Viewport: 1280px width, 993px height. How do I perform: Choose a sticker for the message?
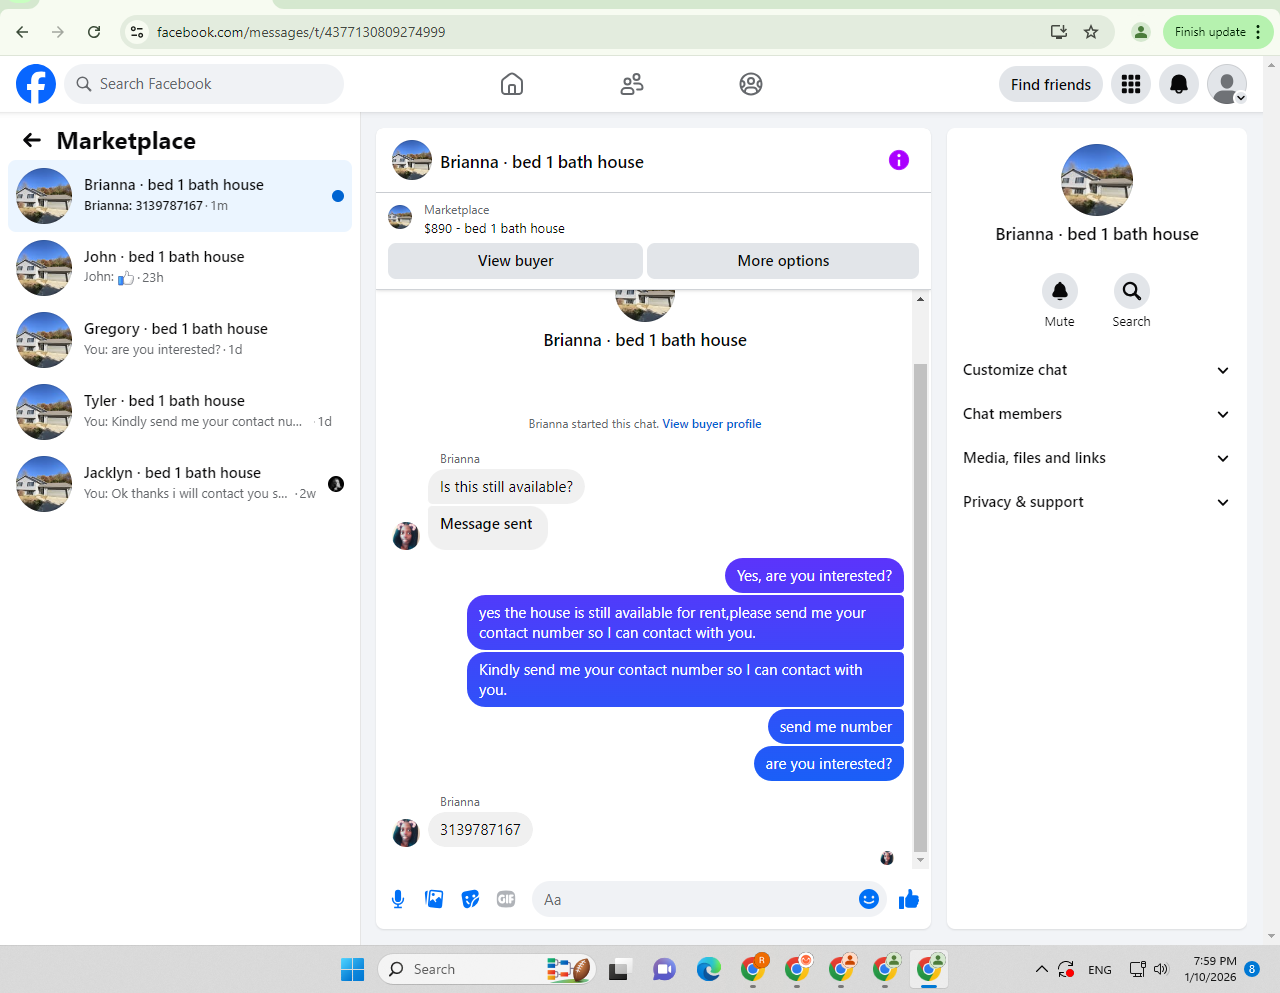click(x=470, y=899)
